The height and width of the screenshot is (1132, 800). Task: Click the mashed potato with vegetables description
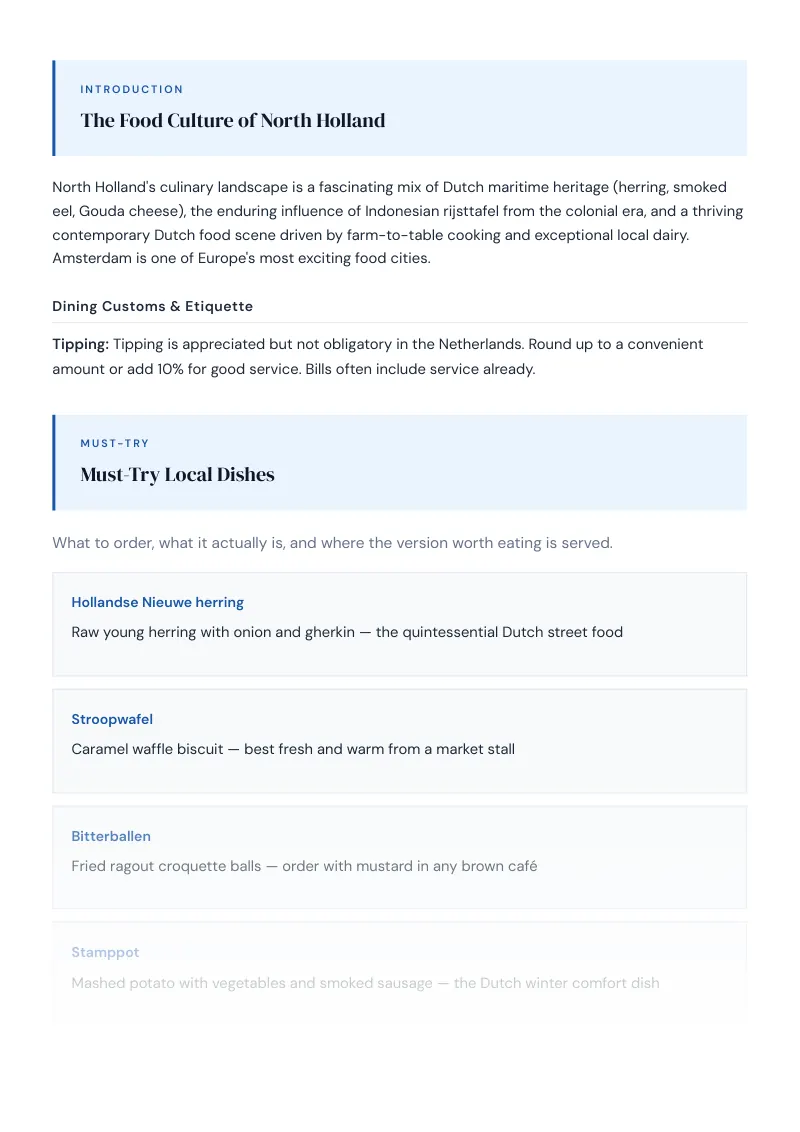(x=365, y=983)
